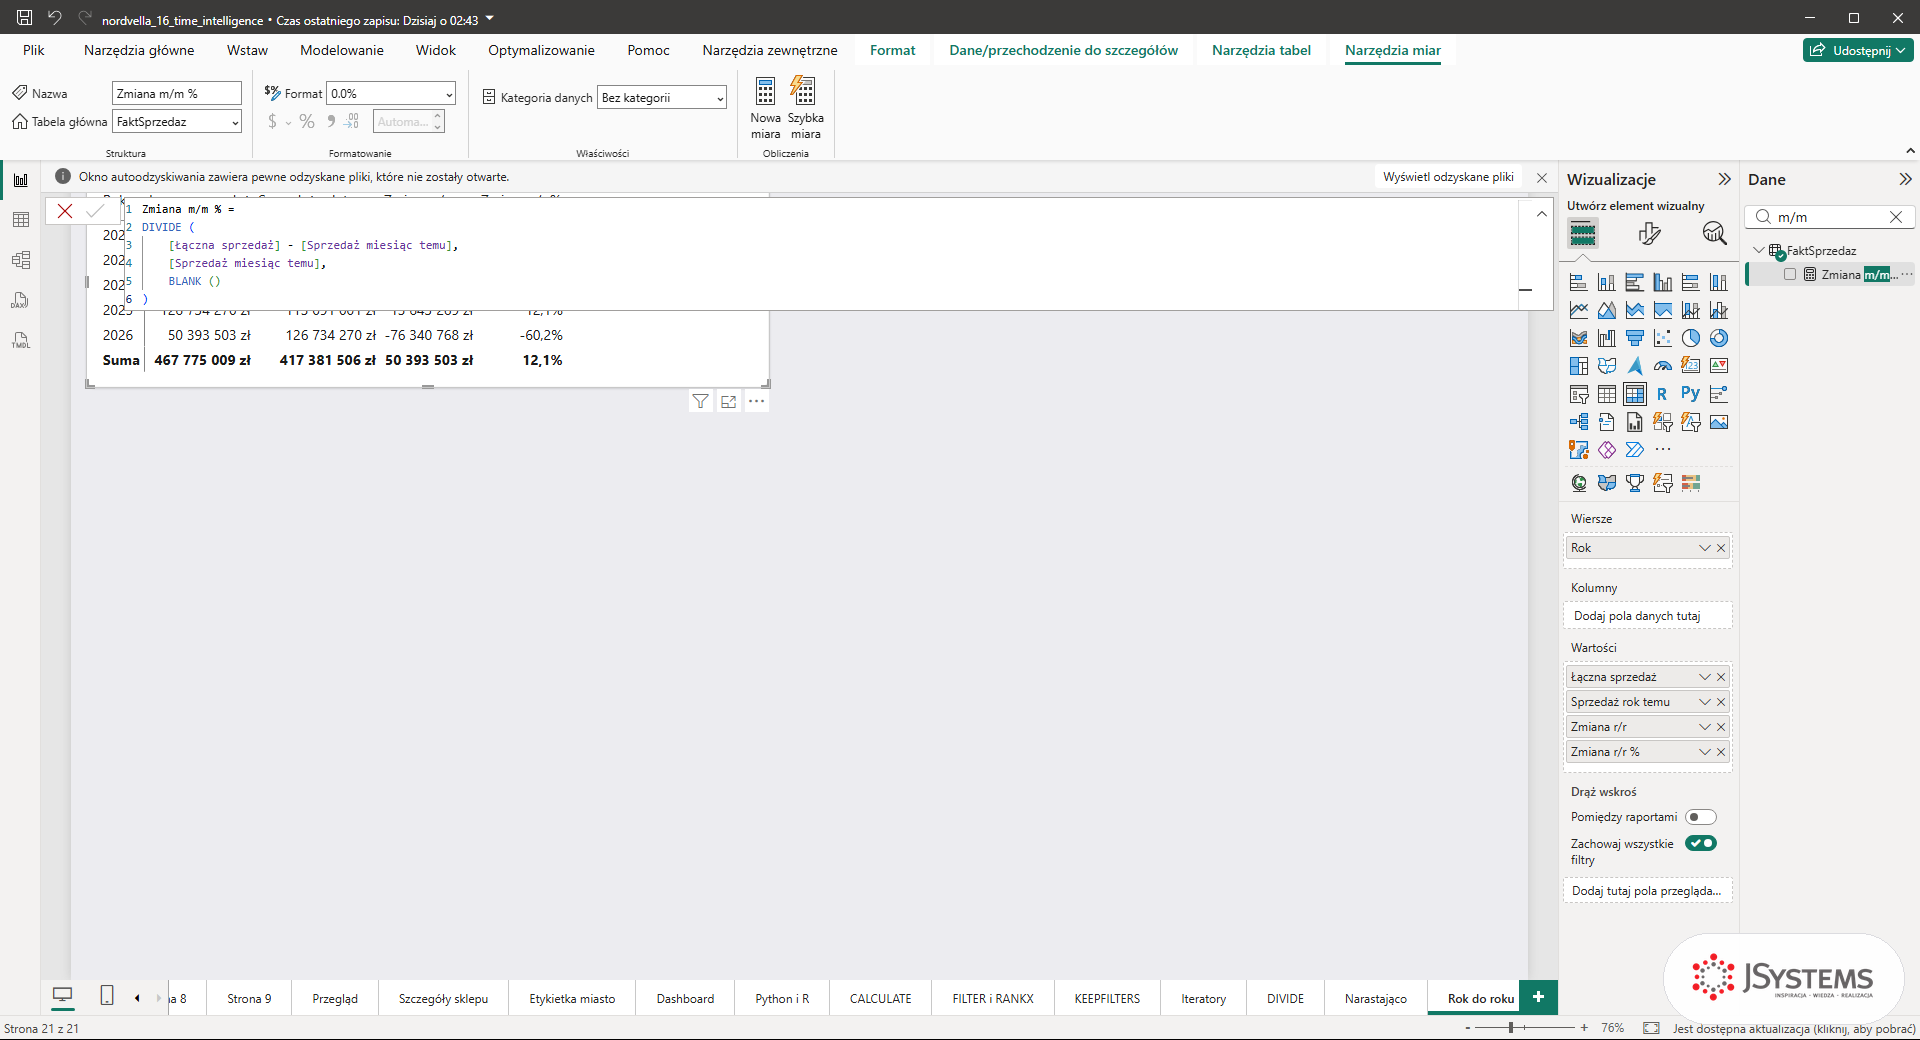Adjust the zoom slider in status bar

(x=1512, y=1027)
